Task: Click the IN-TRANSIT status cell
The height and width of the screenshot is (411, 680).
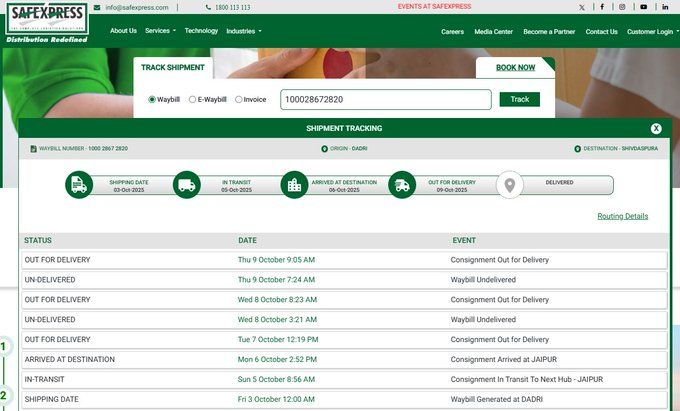Action: click(44, 379)
